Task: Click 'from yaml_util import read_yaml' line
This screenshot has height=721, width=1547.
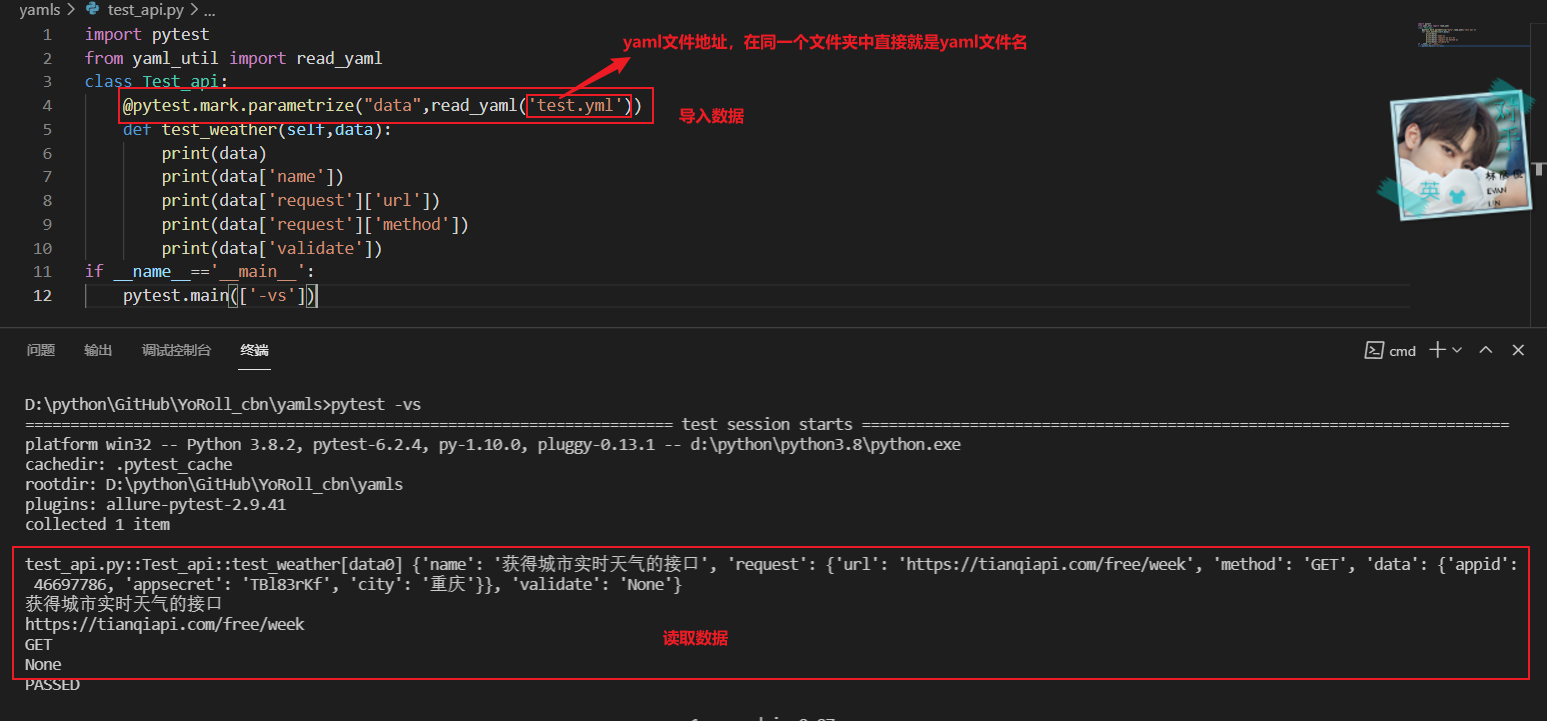Action: (x=234, y=58)
